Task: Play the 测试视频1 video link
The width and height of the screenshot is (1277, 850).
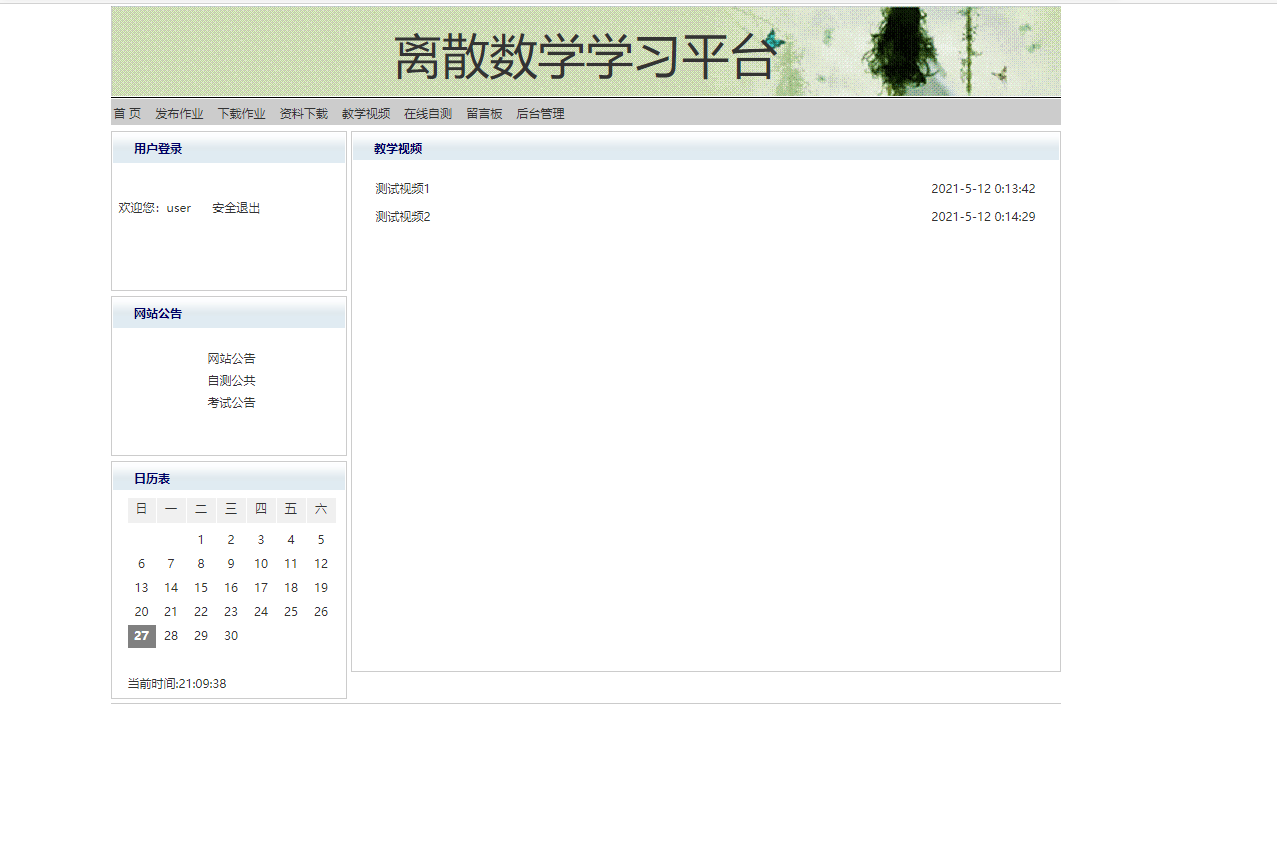Action: (403, 188)
